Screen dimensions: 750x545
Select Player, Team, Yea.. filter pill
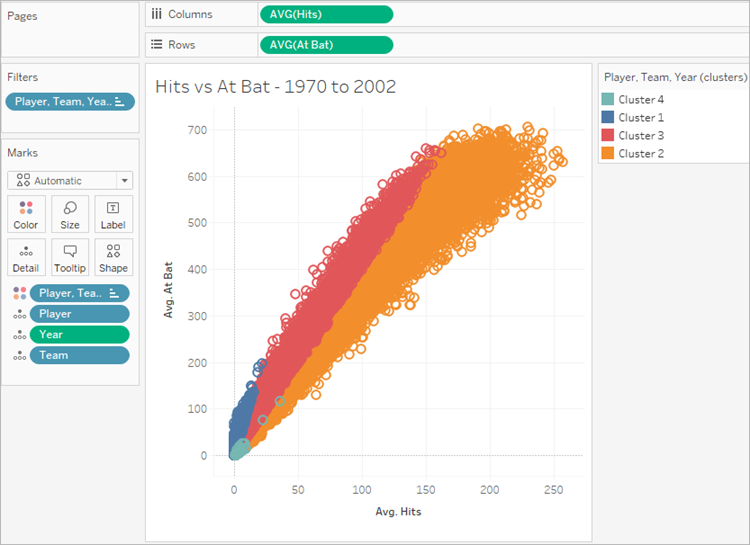coord(70,102)
